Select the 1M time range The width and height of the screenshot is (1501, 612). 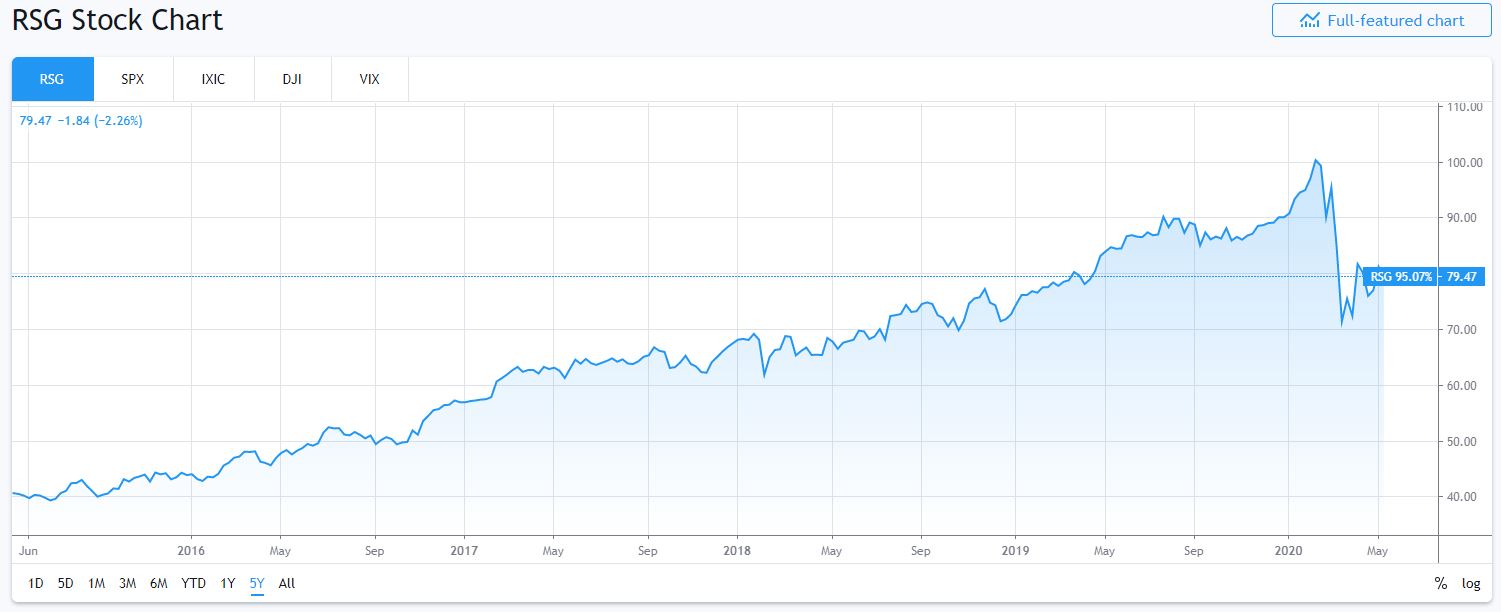point(97,583)
